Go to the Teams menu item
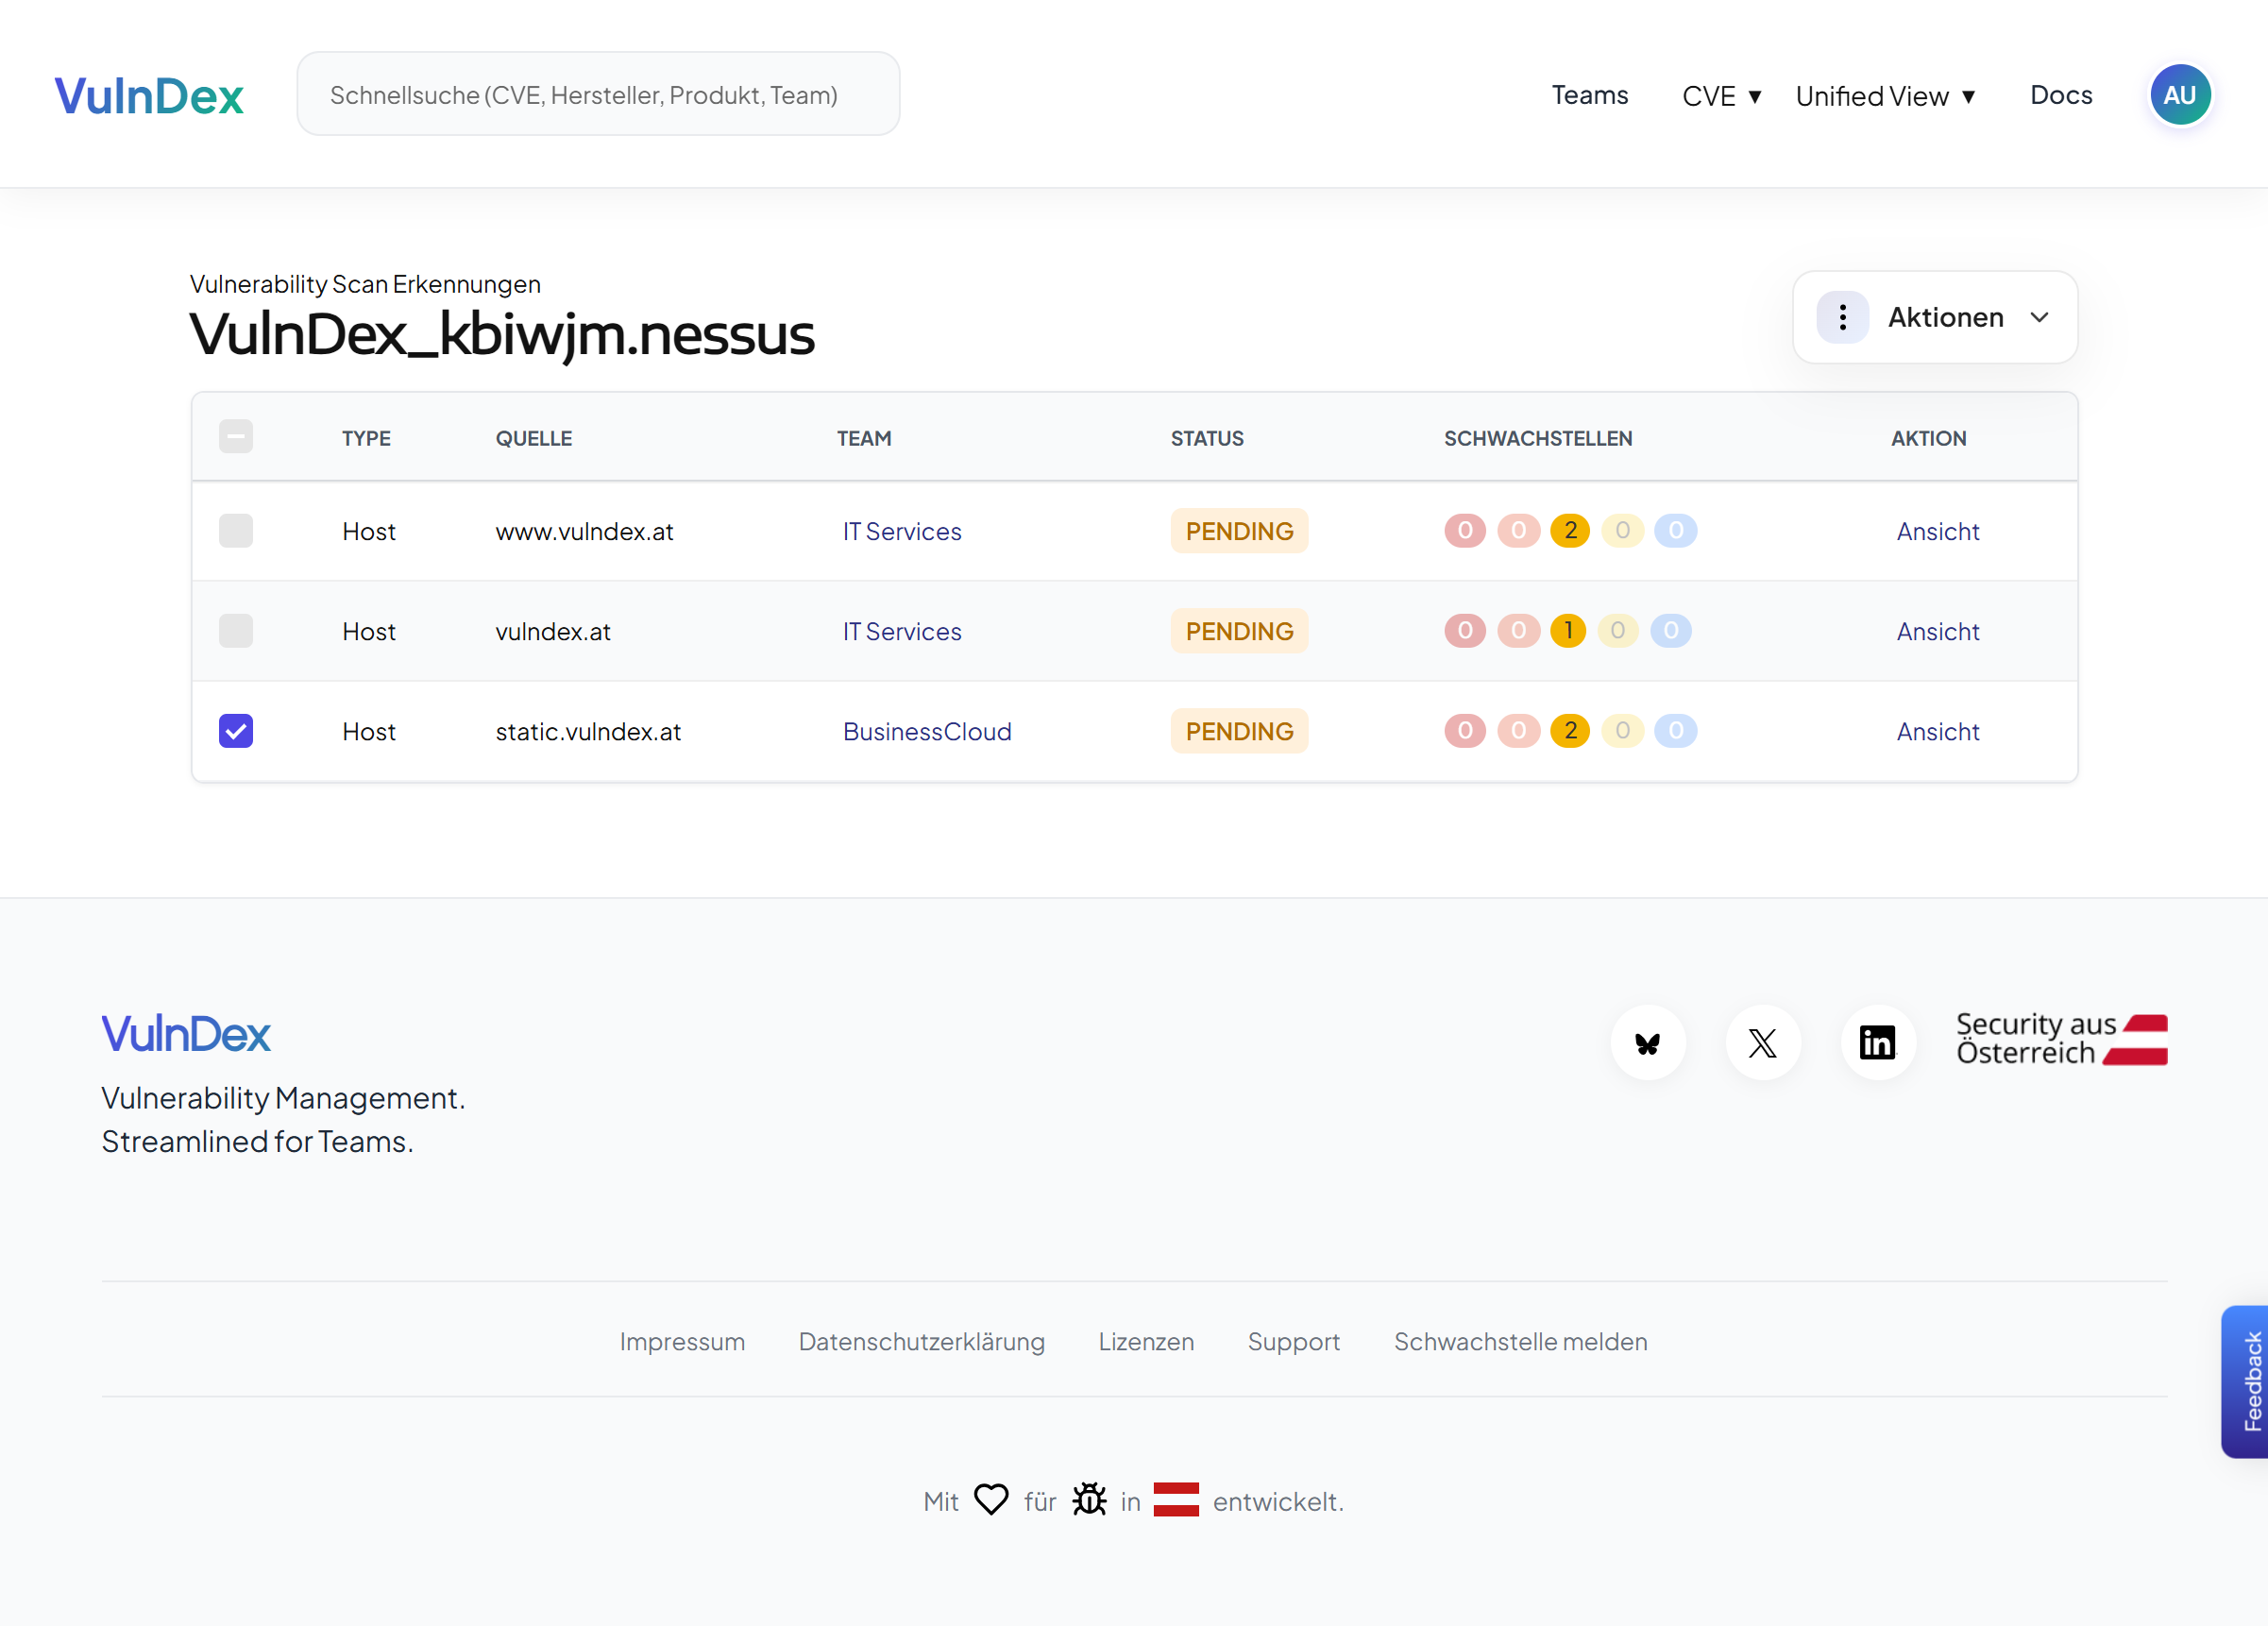The height and width of the screenshot is (1626, 2268). (x=1589, y=95)
